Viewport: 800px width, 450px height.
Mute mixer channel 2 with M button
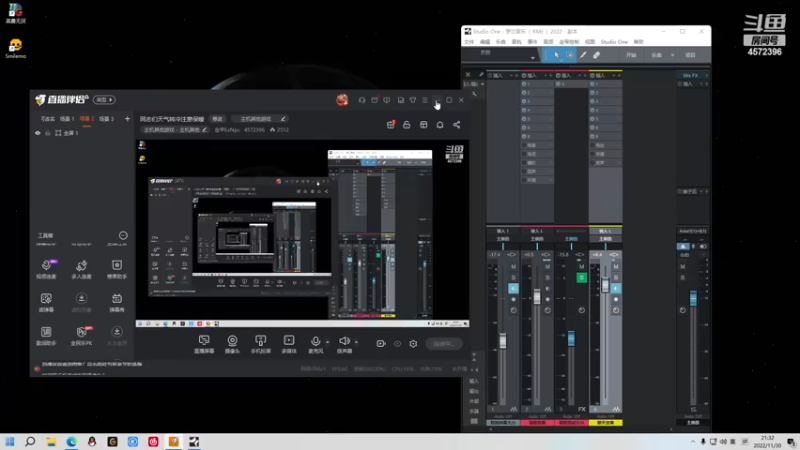click(547, 266)
